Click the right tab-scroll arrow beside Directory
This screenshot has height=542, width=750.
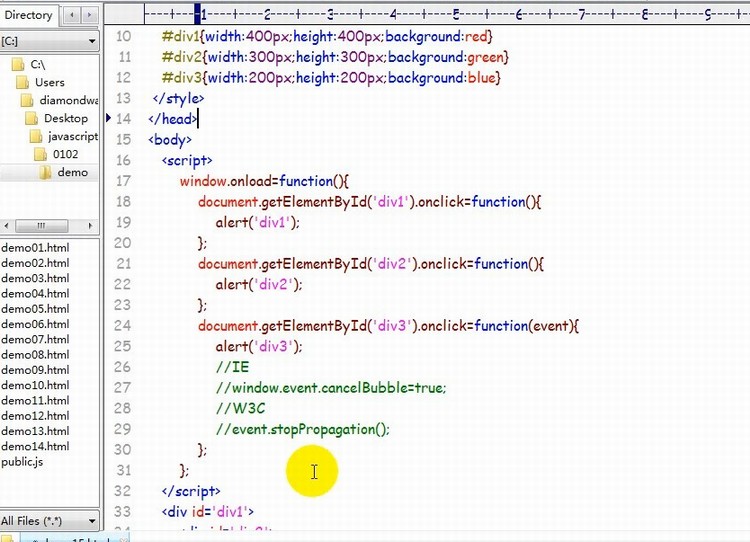[x=89, y=15]
